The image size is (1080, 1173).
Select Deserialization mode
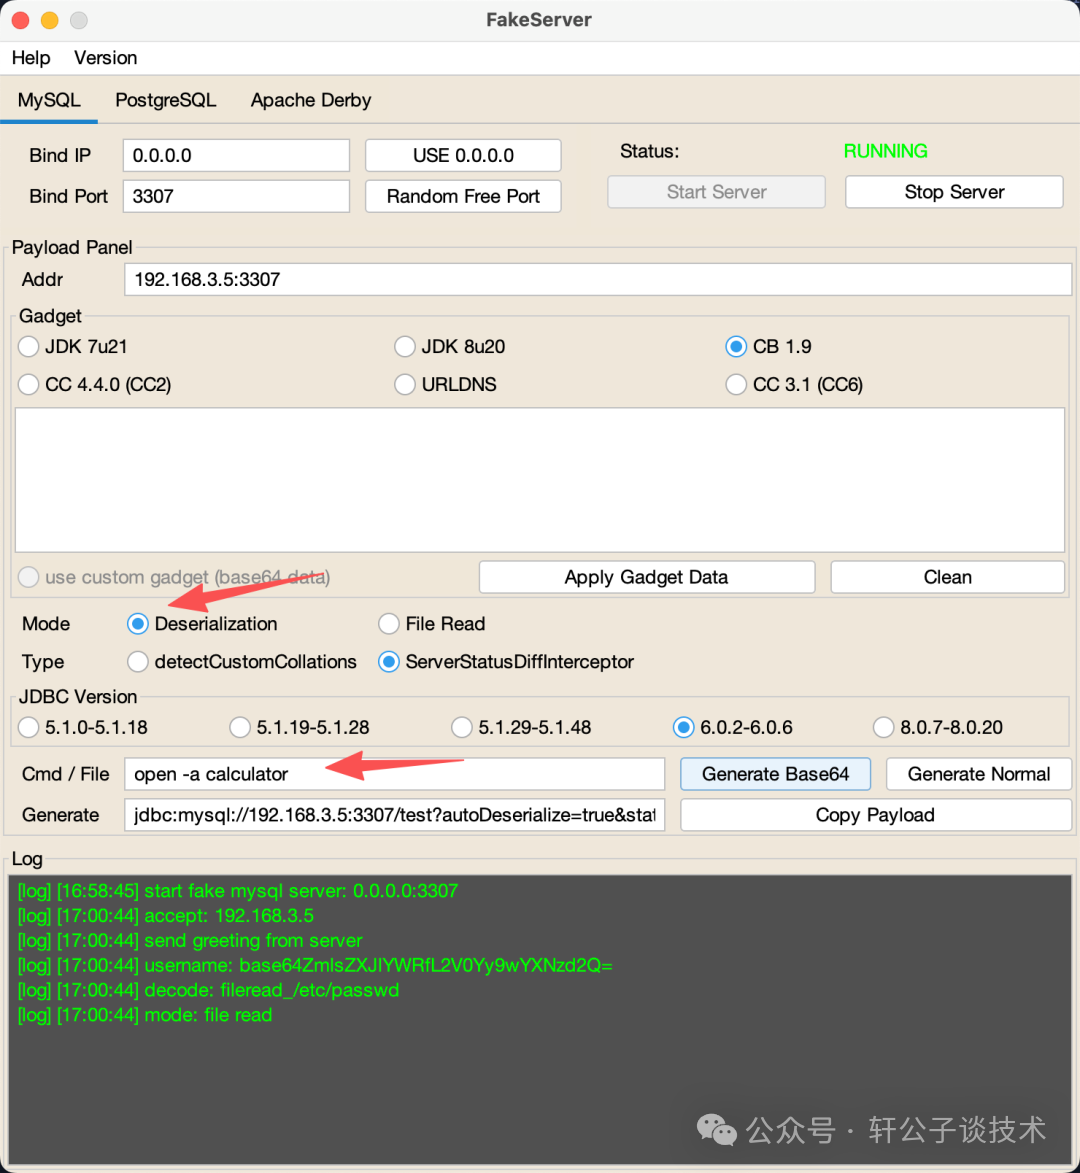tap(203, 624)
